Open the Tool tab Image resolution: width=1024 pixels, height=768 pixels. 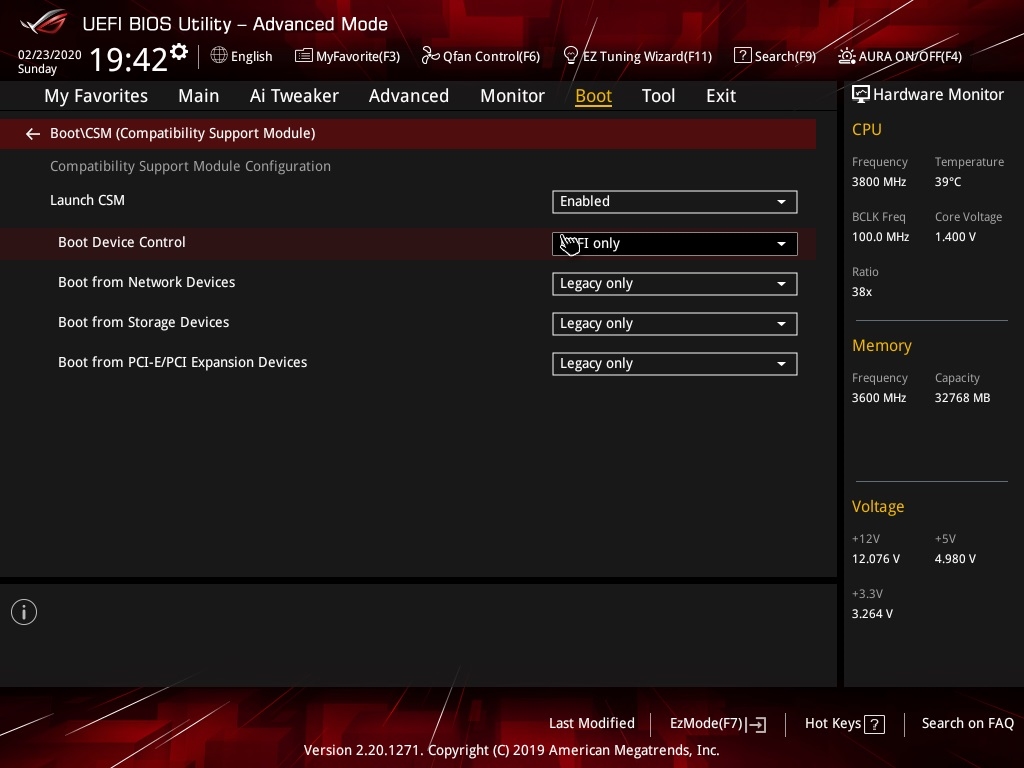pyautogui.click(x=658, y=96)
